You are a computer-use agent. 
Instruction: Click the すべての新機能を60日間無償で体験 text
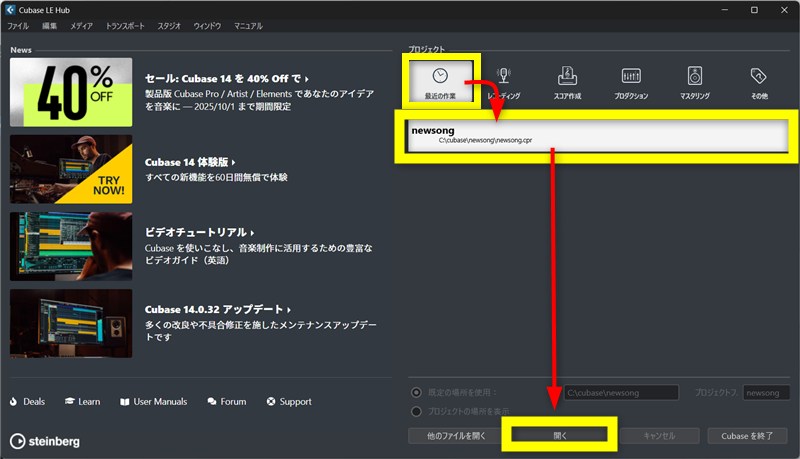tap(216, 177)
